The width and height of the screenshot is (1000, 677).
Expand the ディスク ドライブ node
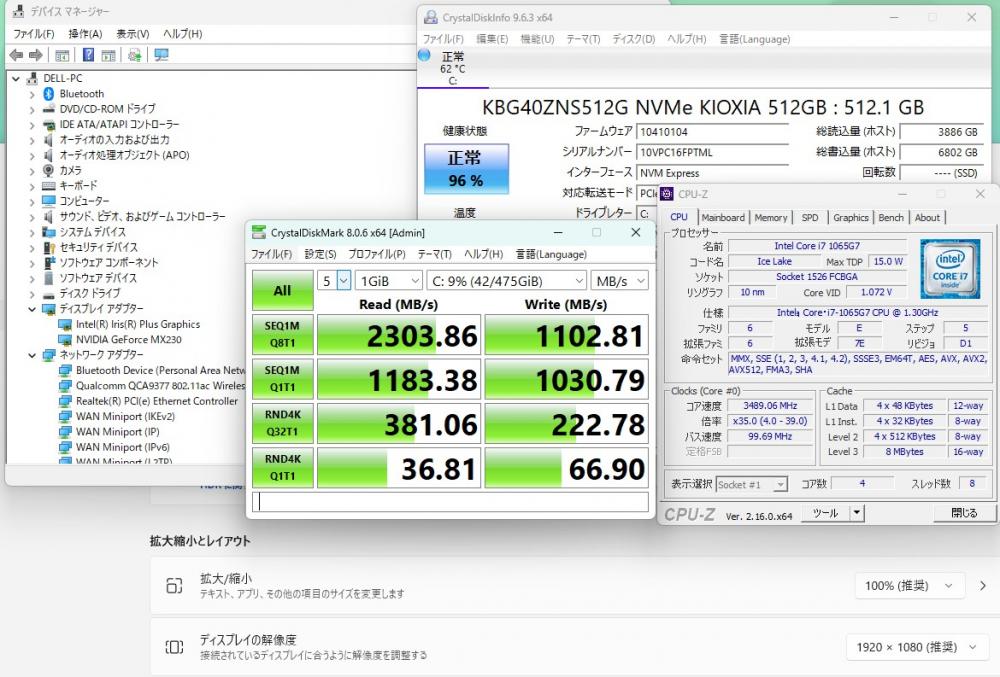[x=32, y=294]
